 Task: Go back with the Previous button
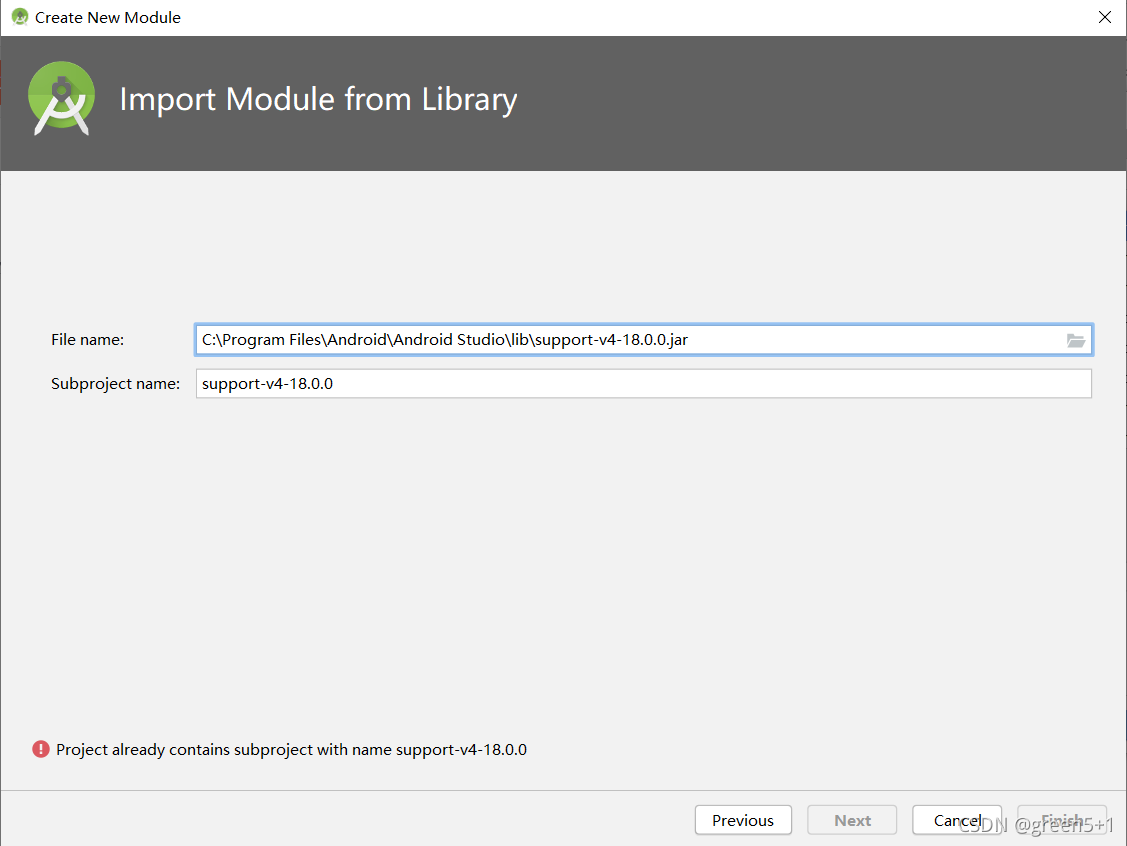click(x=743, y=820)
